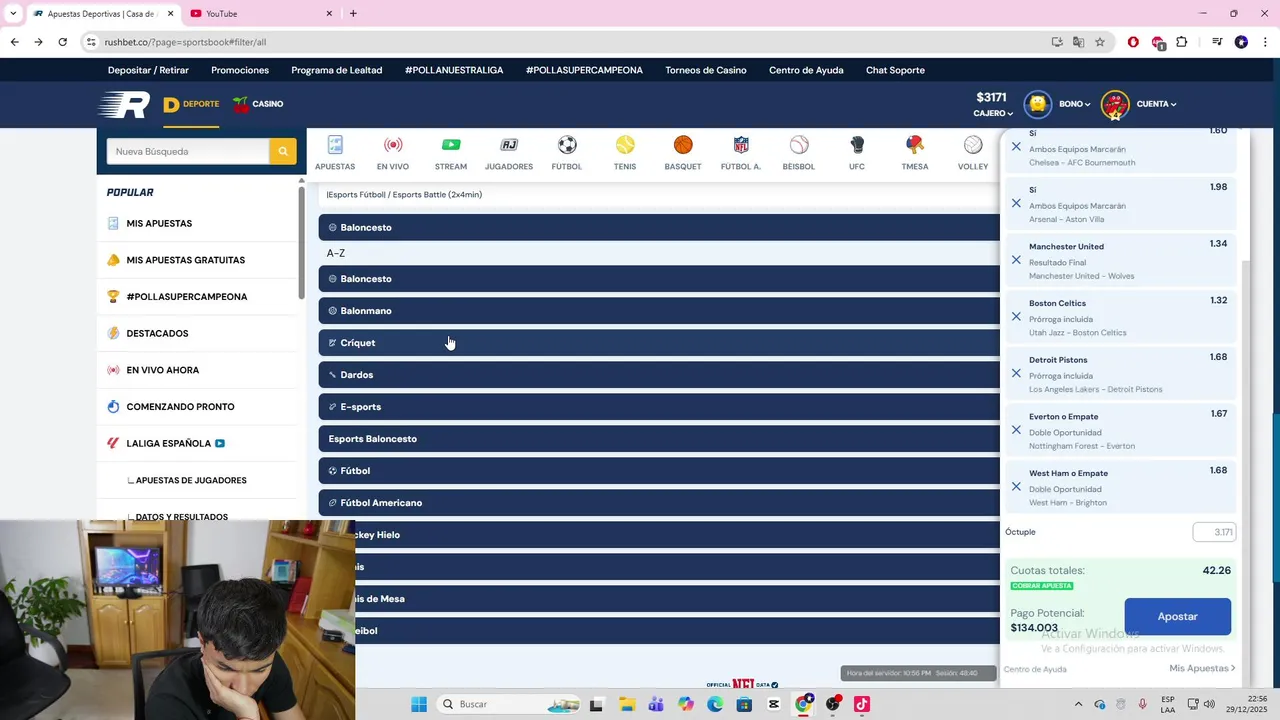This screenshot has height=720, width=1280.
Task: Click the Bono piggy bank icon
Action: [1038, 104]
